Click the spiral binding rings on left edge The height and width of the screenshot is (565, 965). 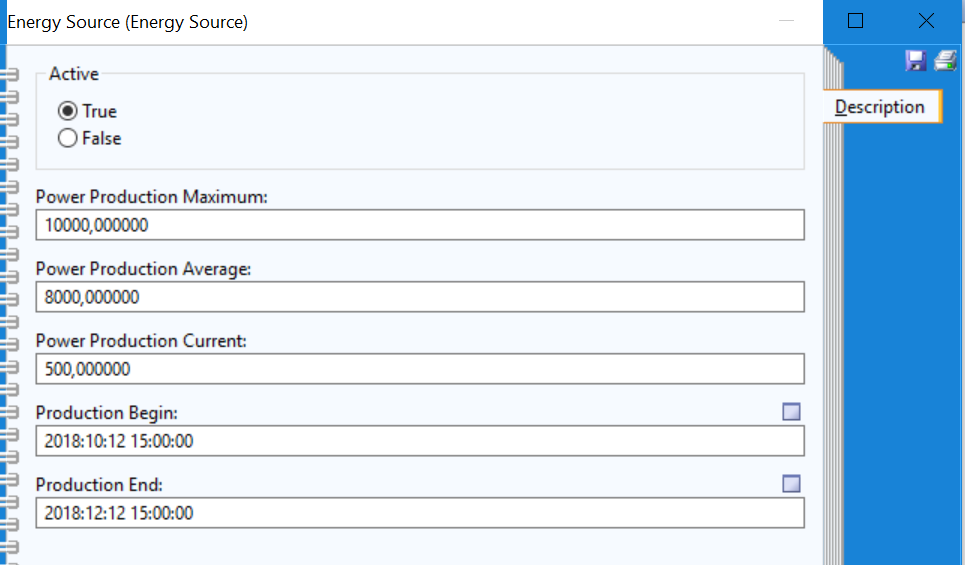coord(9,308)
